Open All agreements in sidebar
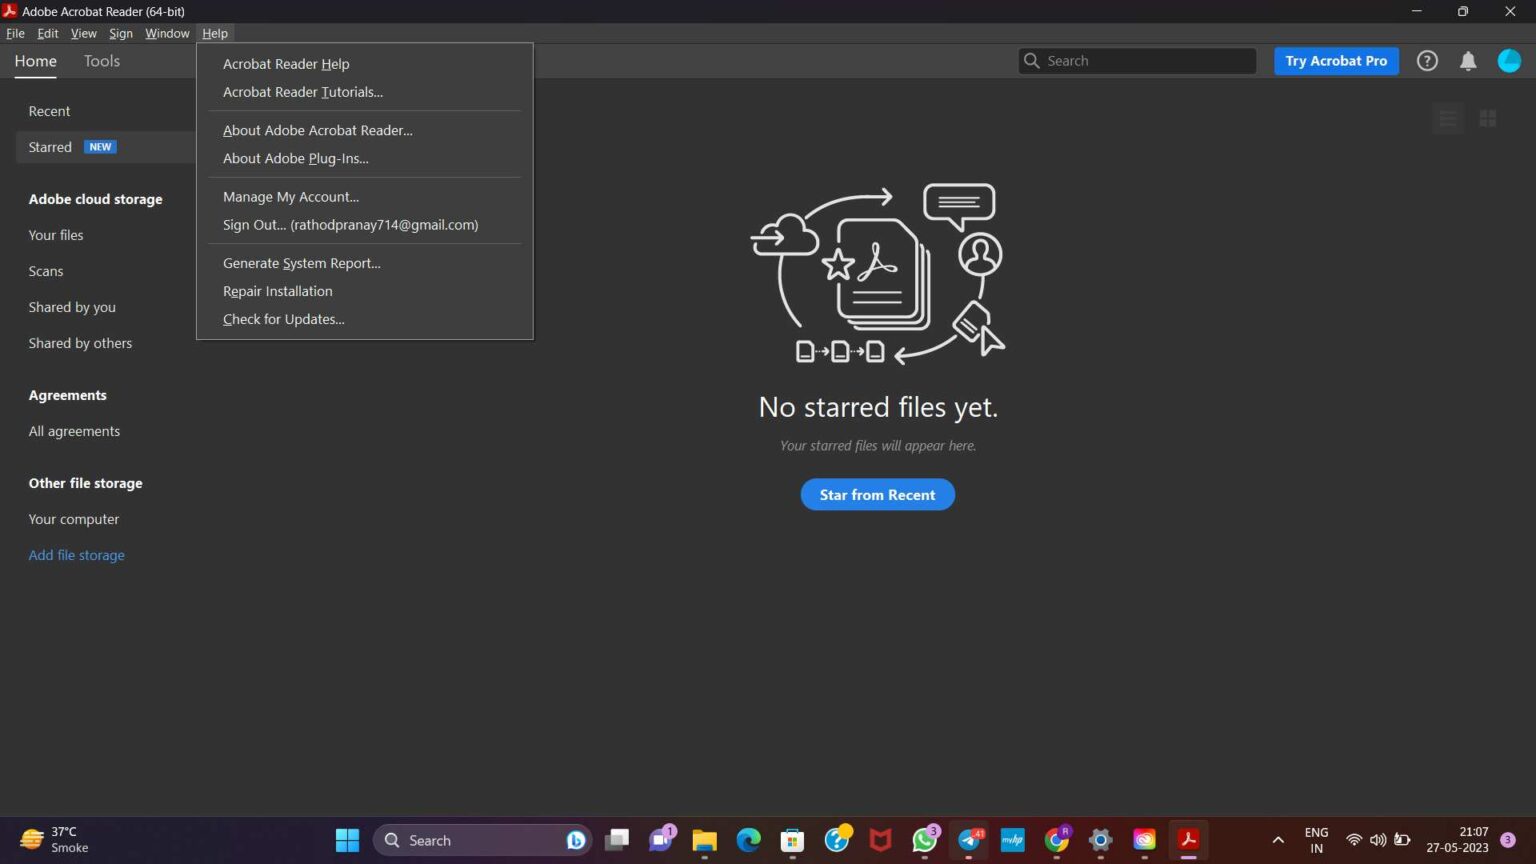This screenshot has width=1536, height=864. (74, 431)
